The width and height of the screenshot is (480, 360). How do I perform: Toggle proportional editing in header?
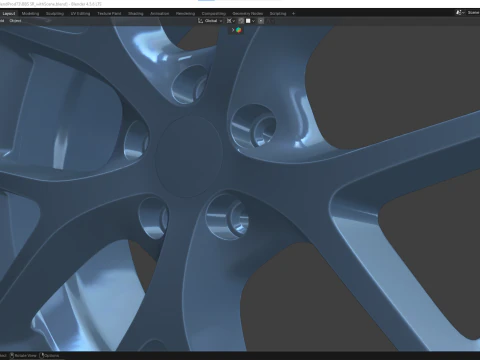coord(261,21)
